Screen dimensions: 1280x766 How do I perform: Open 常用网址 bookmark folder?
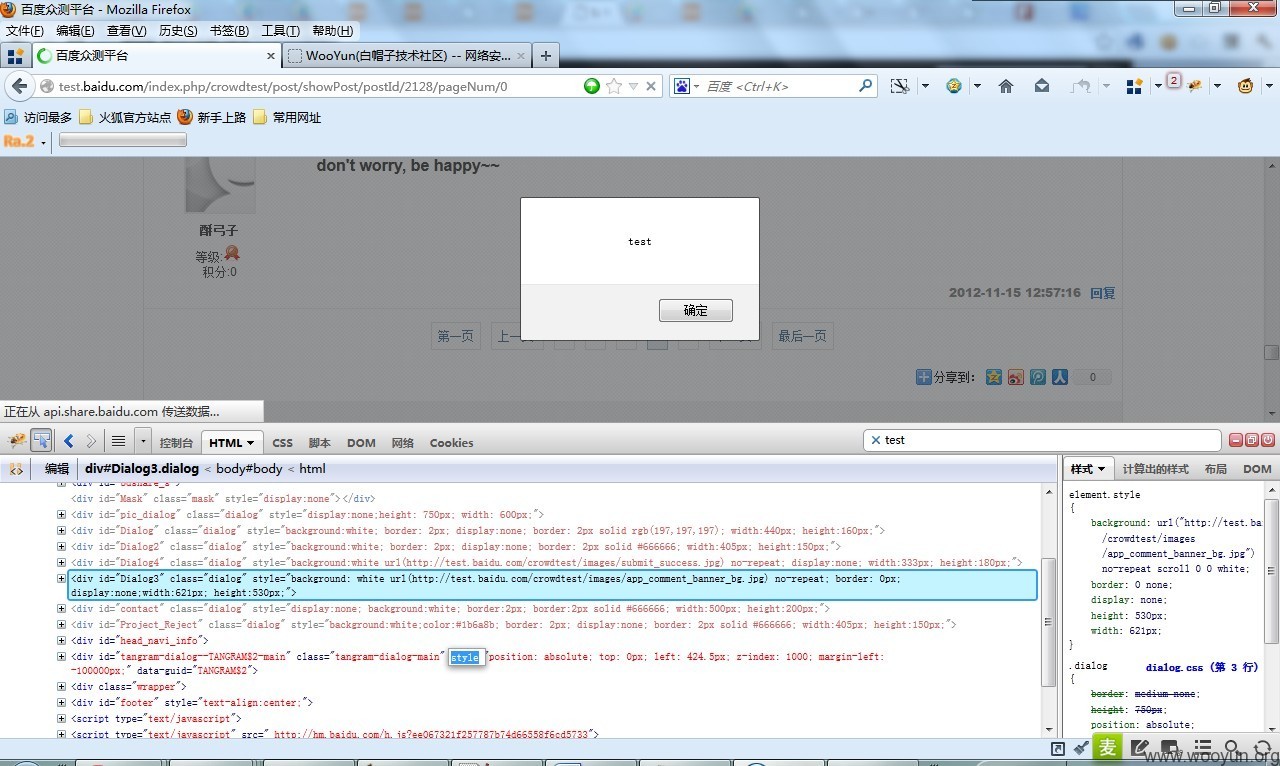(x=288, y=117)
